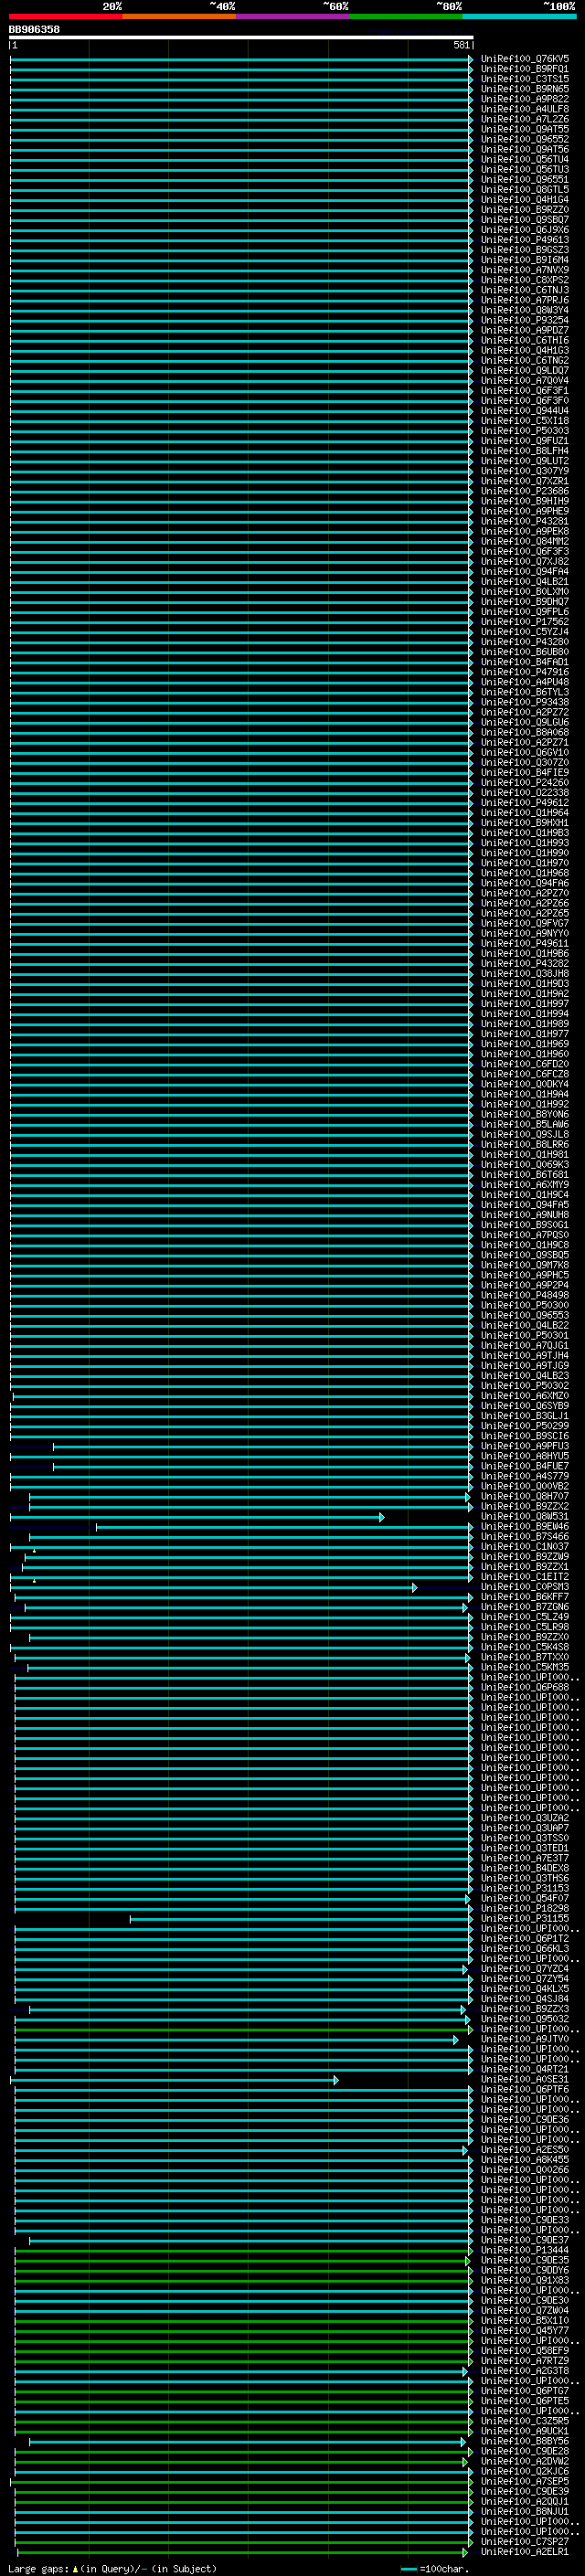Choose hit label UniRef100_C3Z5R5

point(524,2421)
